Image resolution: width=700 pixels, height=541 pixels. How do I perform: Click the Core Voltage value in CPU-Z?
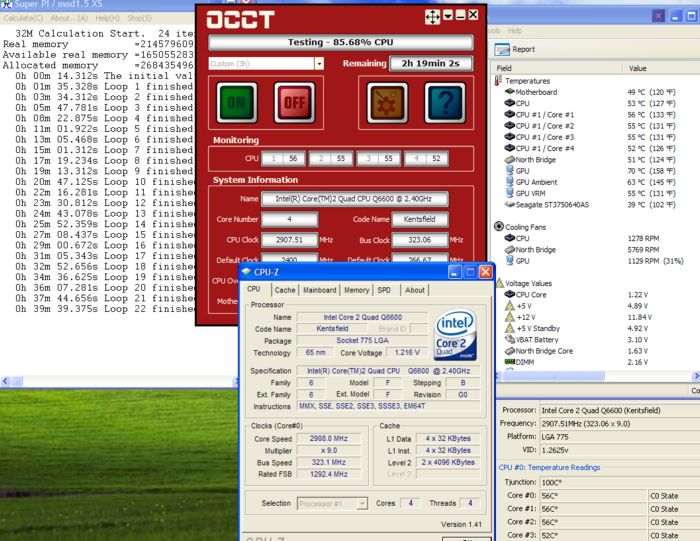click(x=407, y=353)
